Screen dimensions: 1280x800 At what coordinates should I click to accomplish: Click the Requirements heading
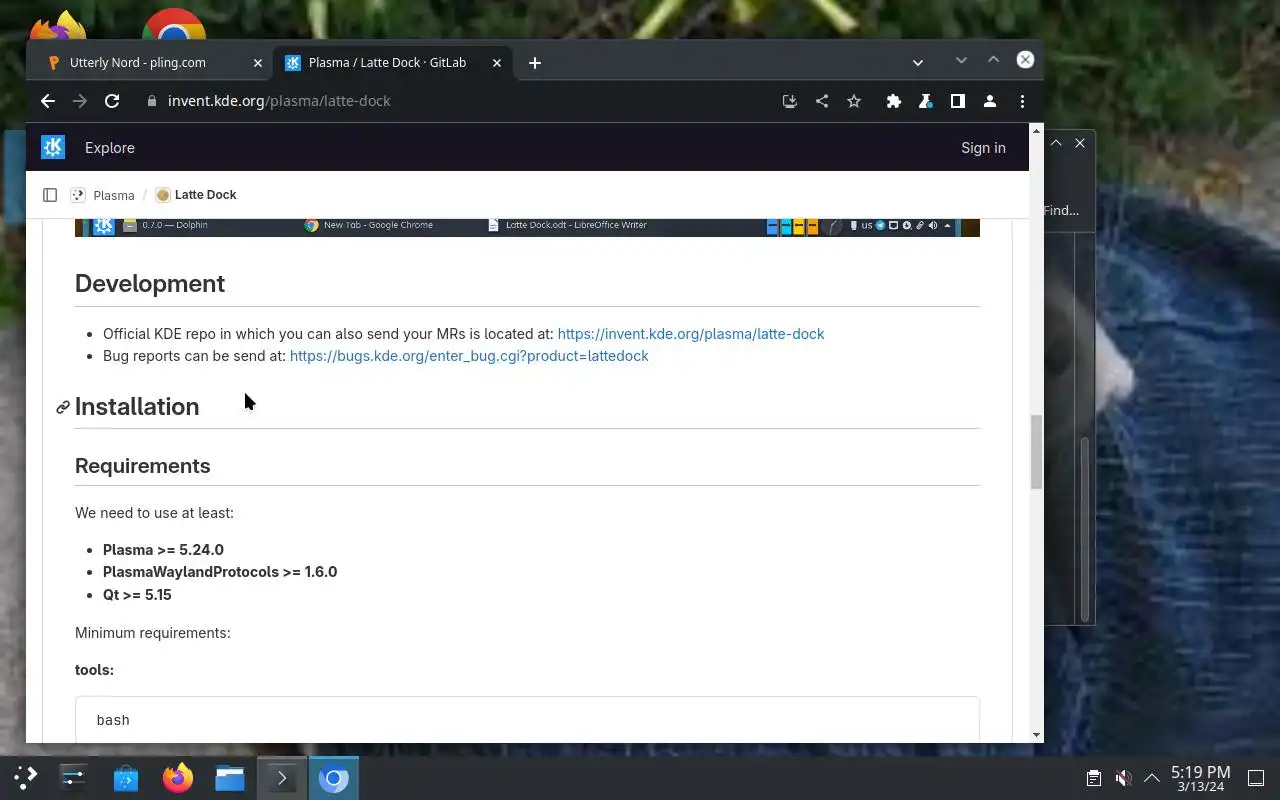point(142,466)
